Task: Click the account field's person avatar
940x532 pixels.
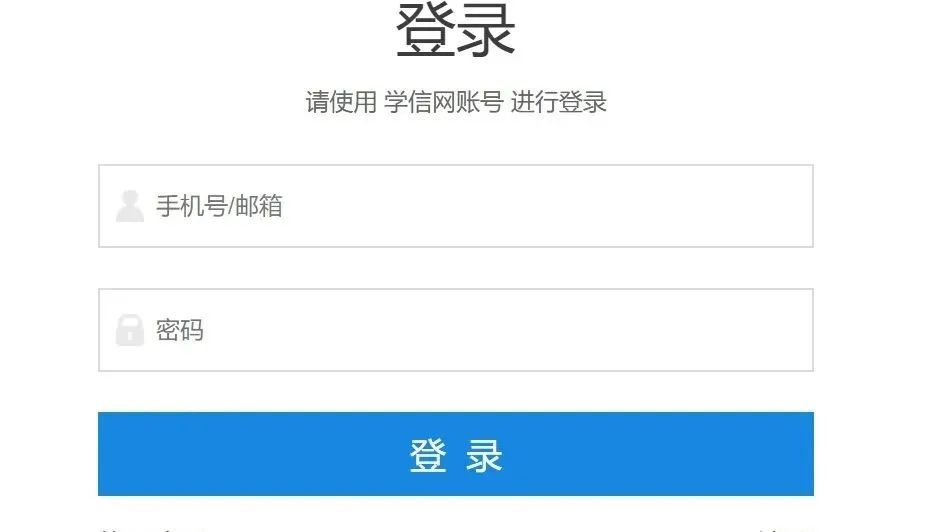Action: click(129, 206)
